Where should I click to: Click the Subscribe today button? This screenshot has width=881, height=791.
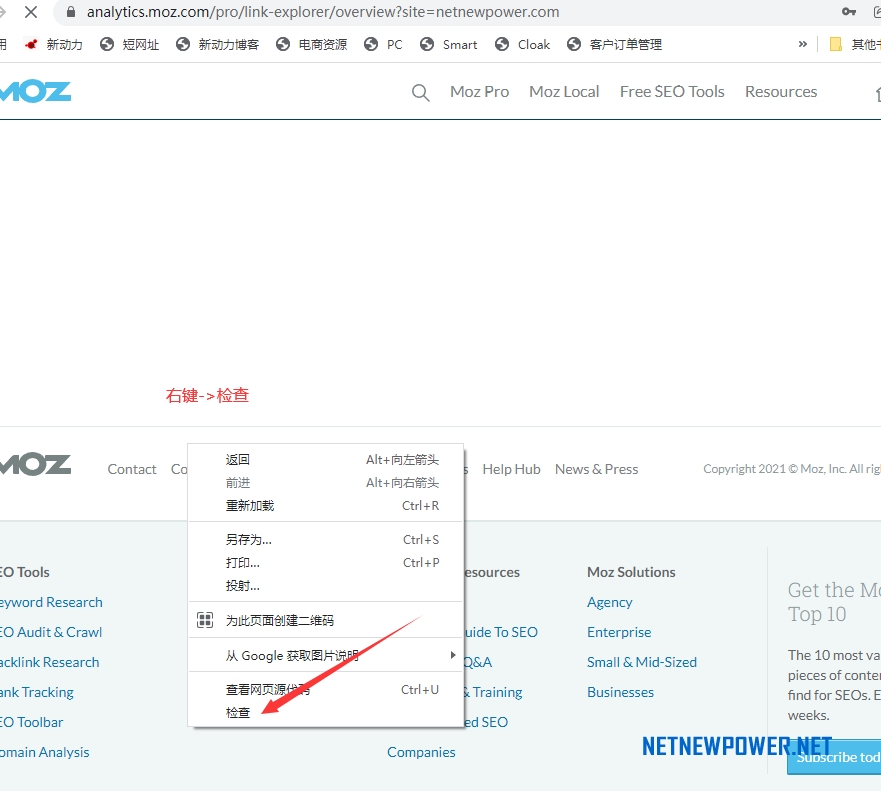(834, 757)
